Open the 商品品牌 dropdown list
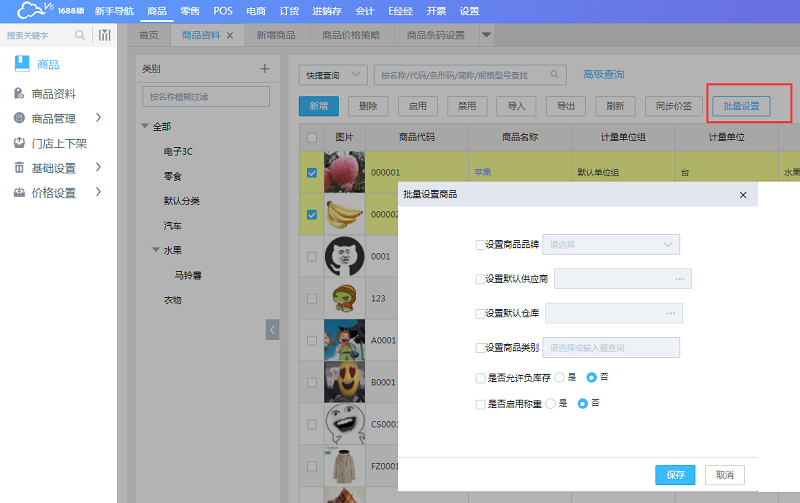The height and width of the screenshot is (503, 800). coord(668,244)
